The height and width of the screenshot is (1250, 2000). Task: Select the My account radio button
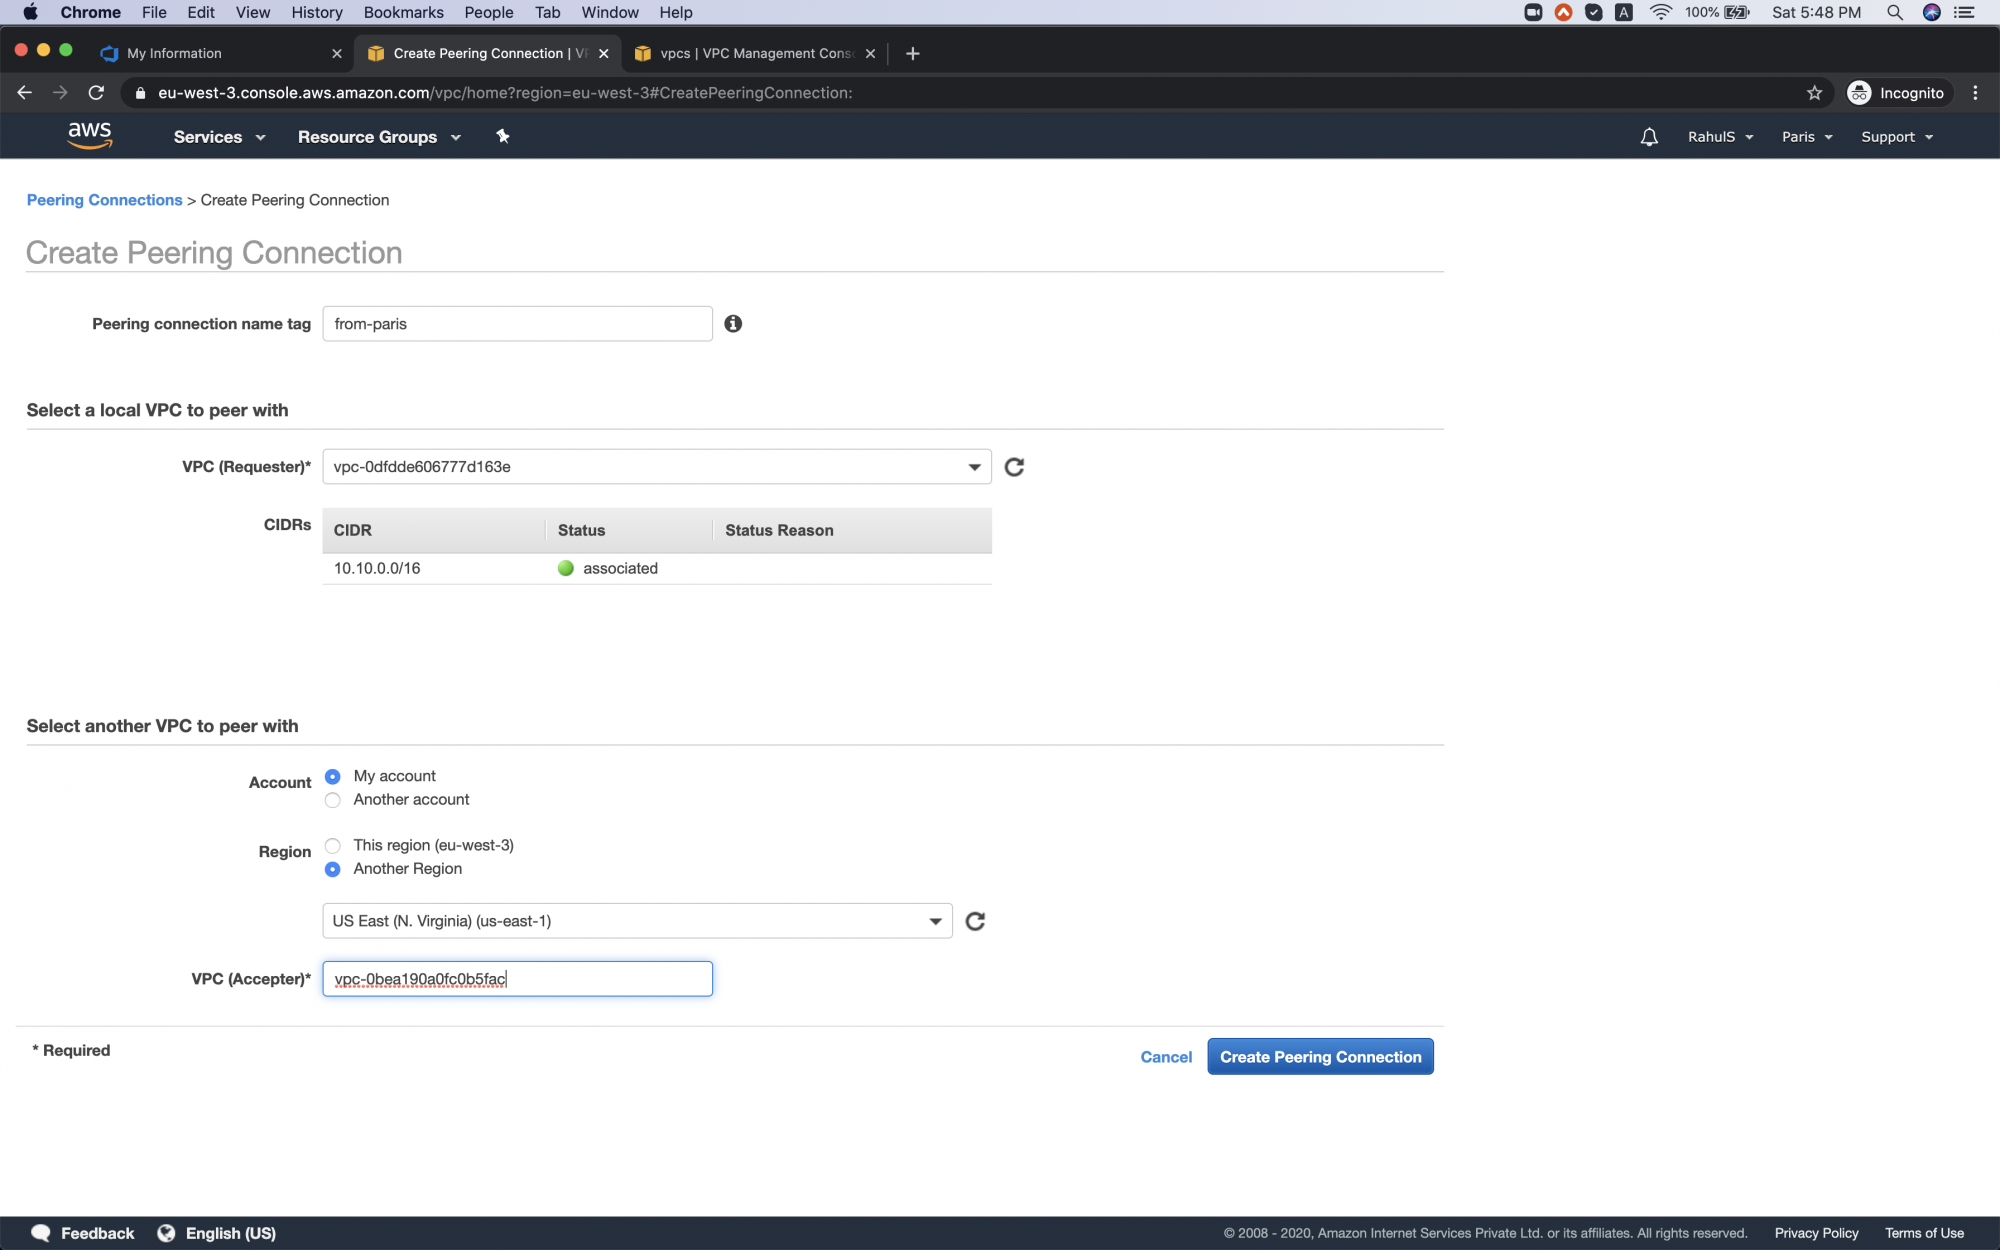[x=333, y=776]
